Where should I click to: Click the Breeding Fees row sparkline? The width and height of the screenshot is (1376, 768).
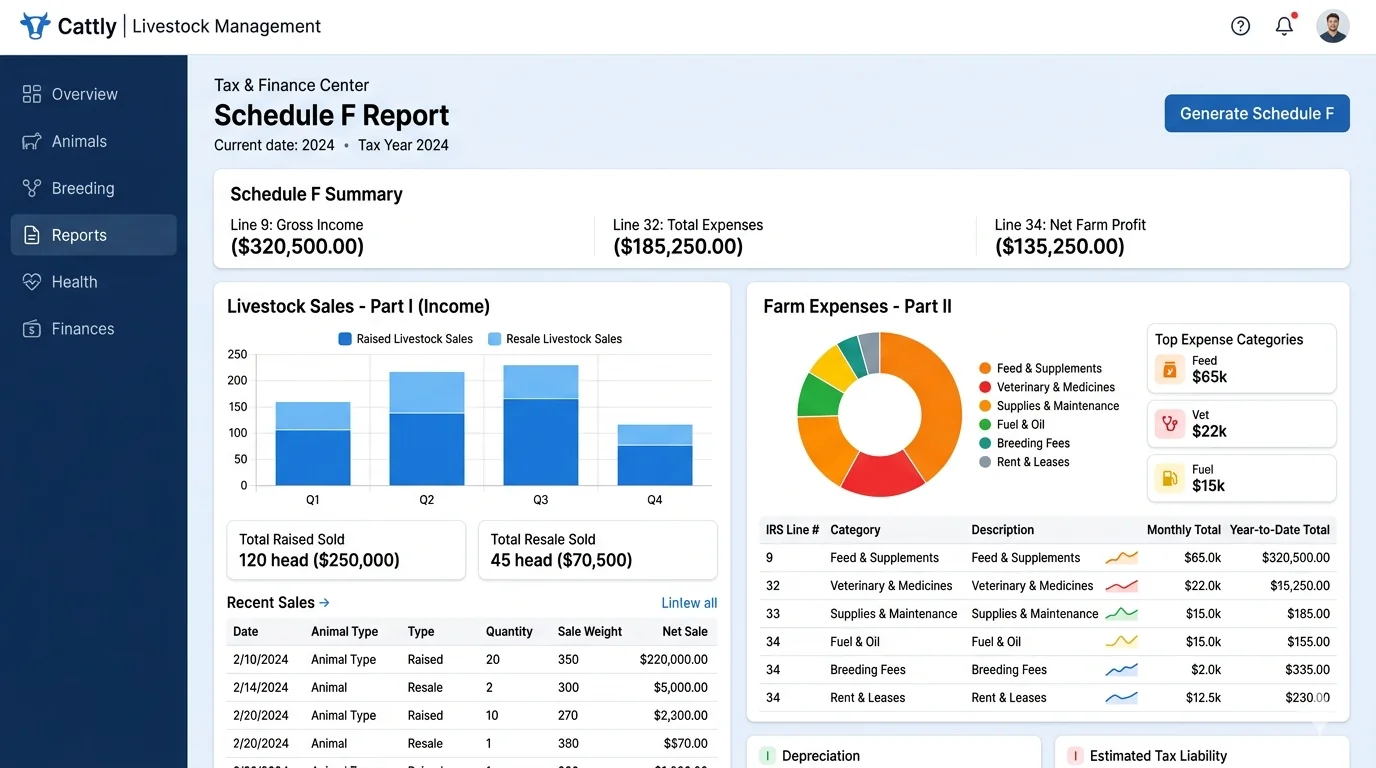pos(1121,670)
